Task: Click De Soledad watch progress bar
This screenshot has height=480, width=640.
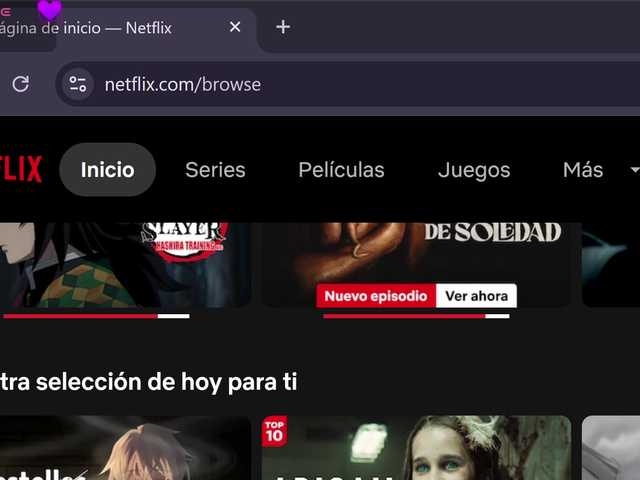Action: coord(416,316)
